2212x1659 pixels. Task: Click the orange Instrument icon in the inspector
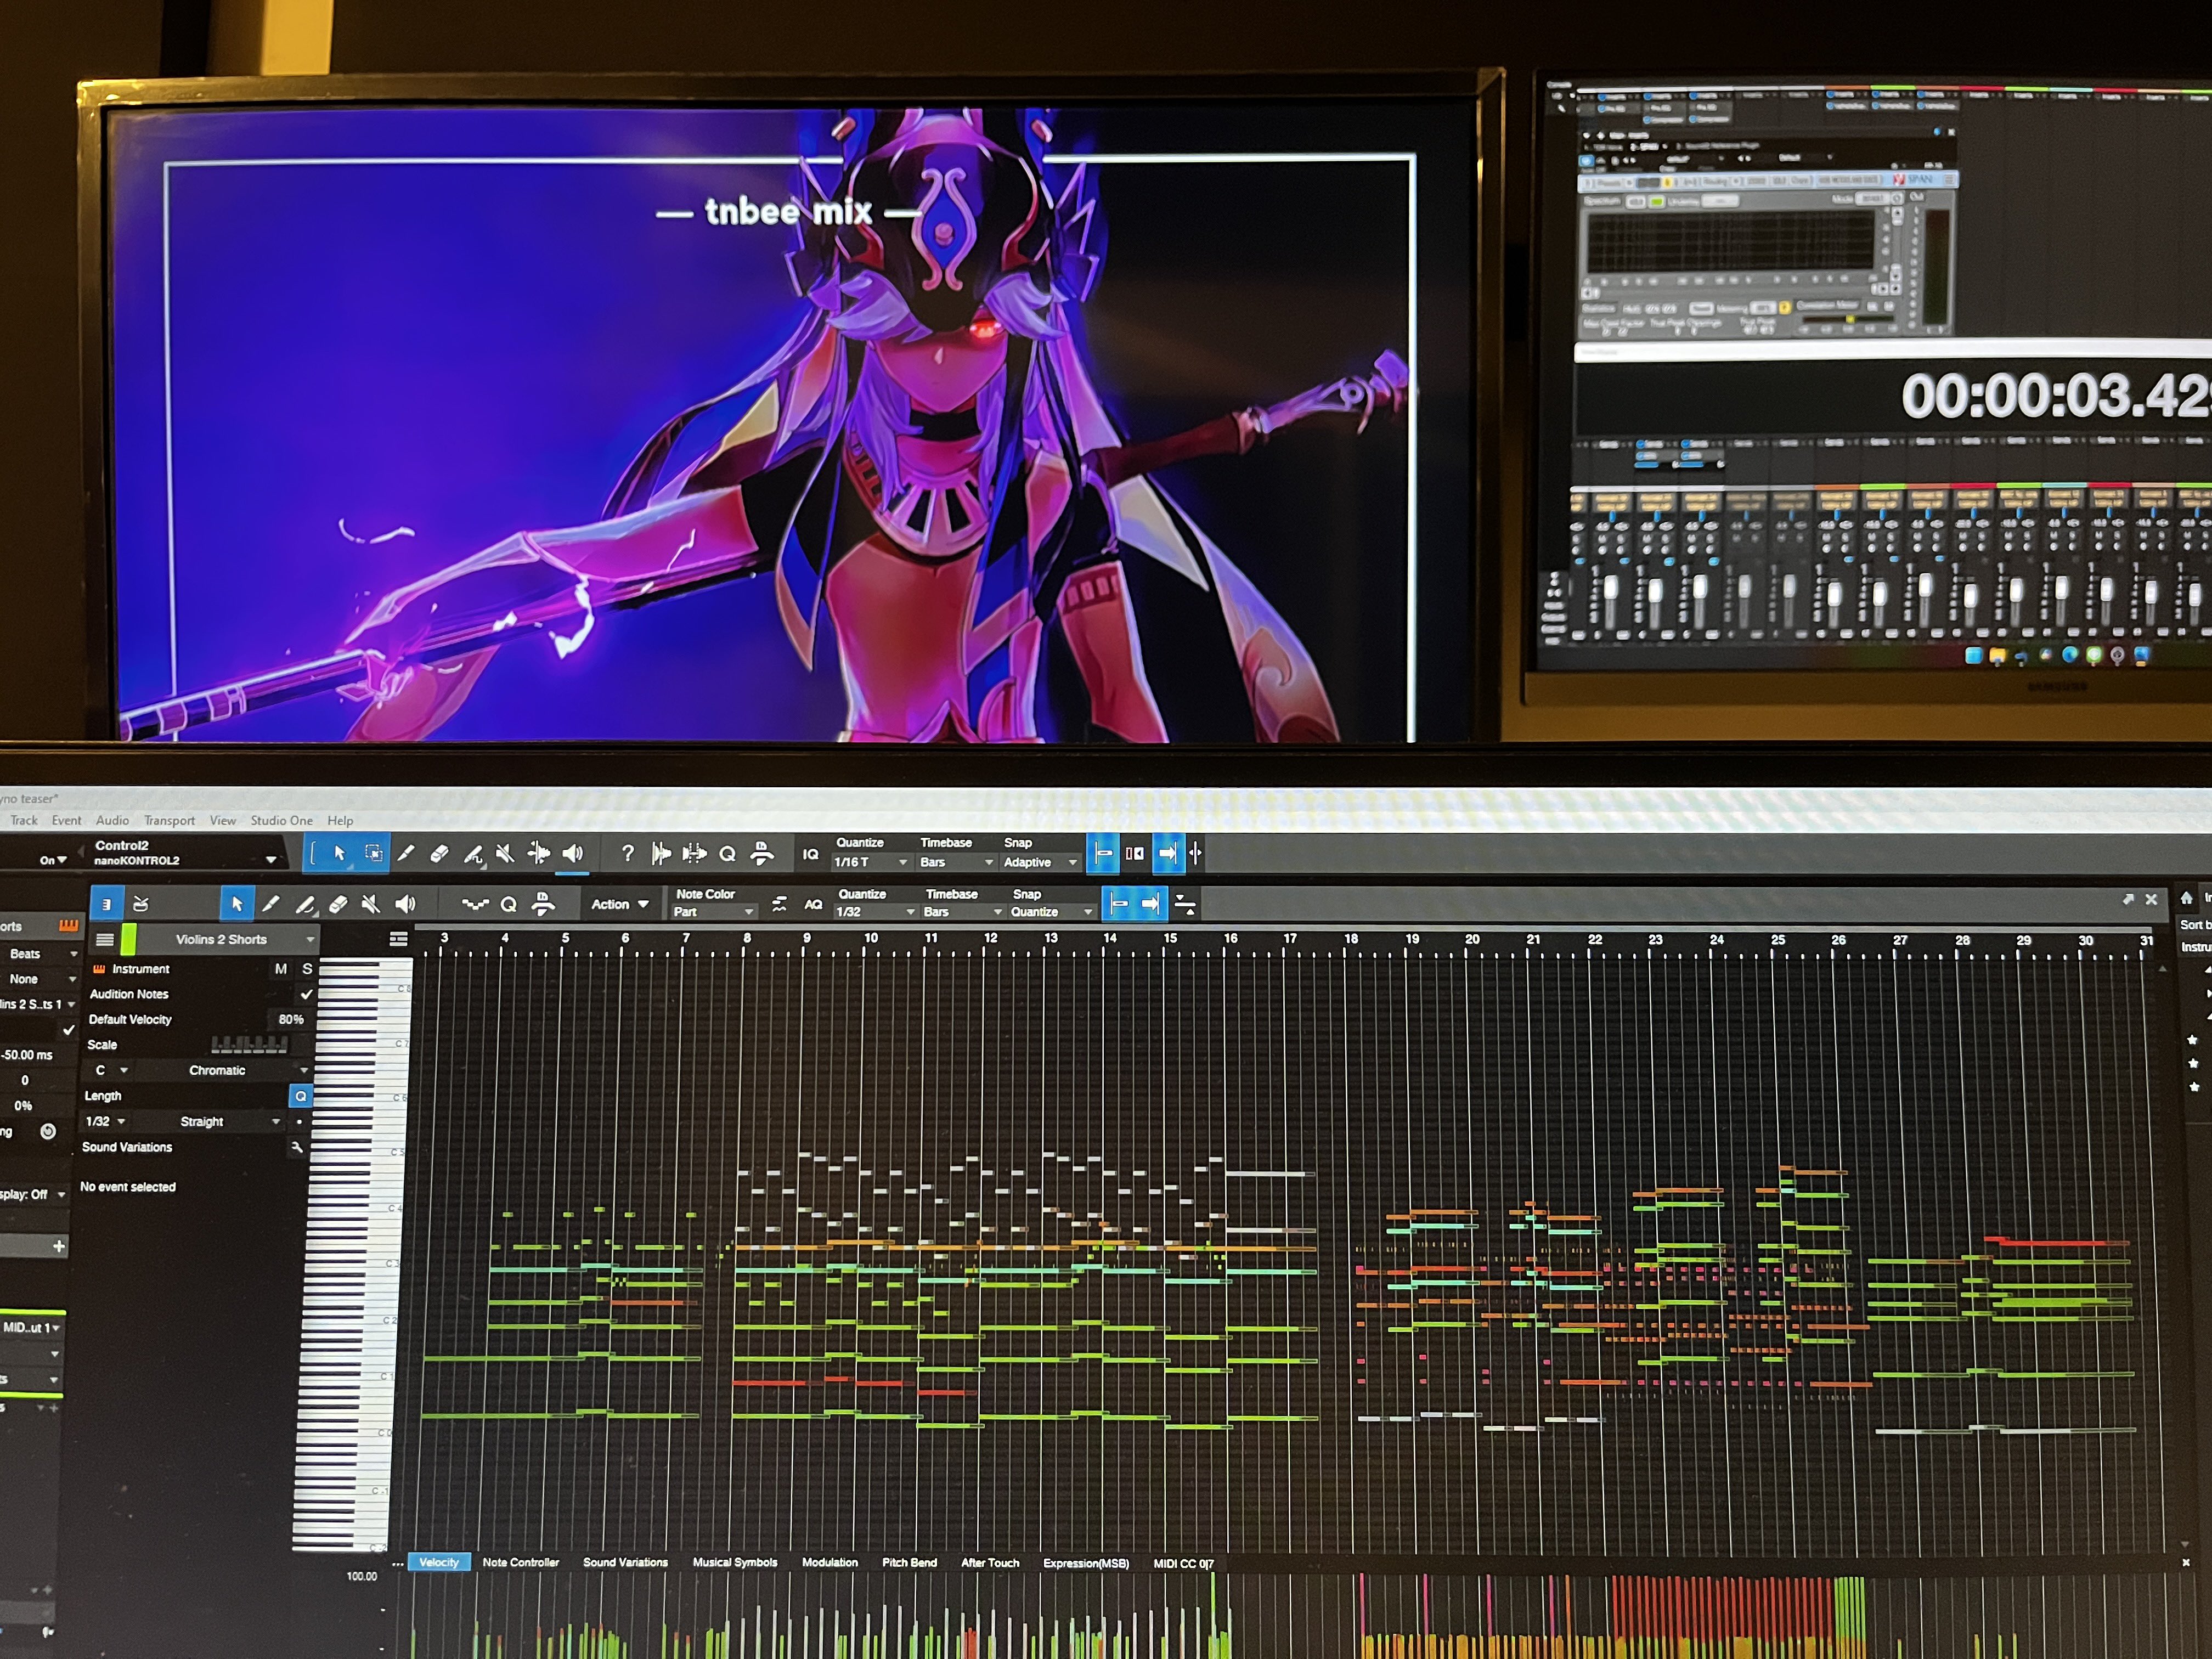tap(99, 969)
